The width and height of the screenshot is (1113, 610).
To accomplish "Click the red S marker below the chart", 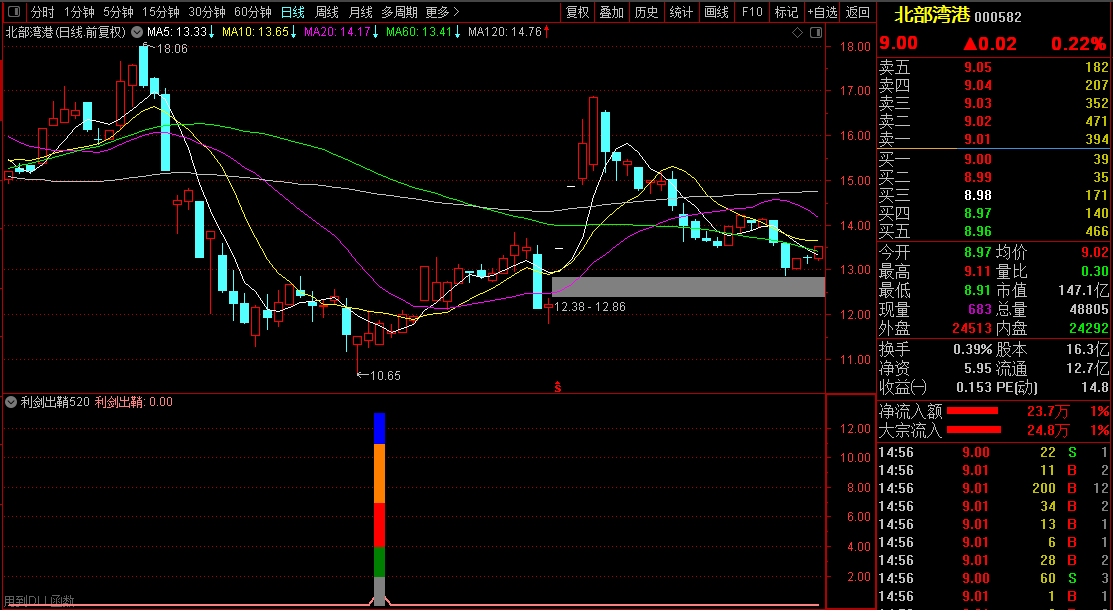I will (558, 385).
